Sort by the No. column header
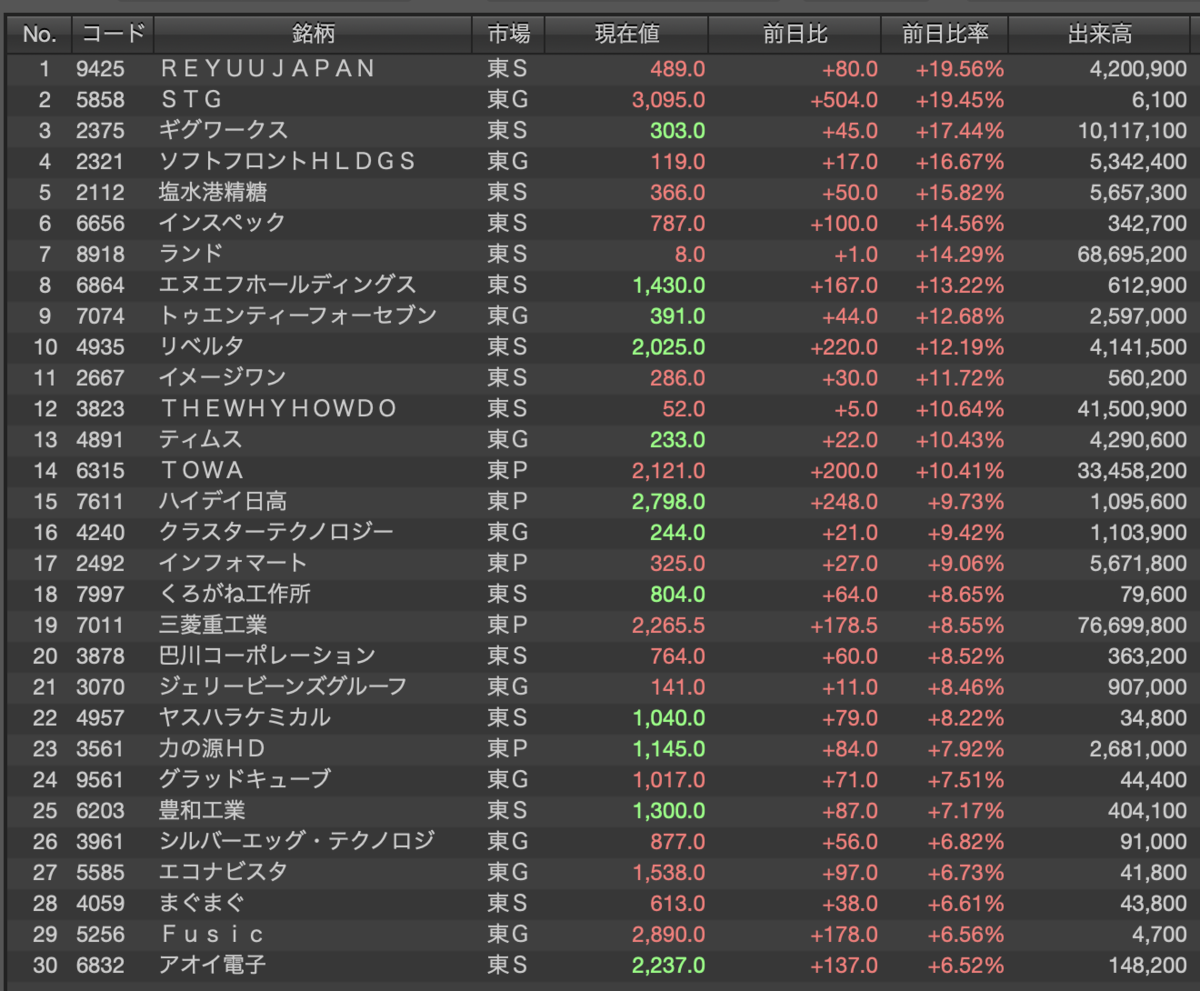 (38, 34)
